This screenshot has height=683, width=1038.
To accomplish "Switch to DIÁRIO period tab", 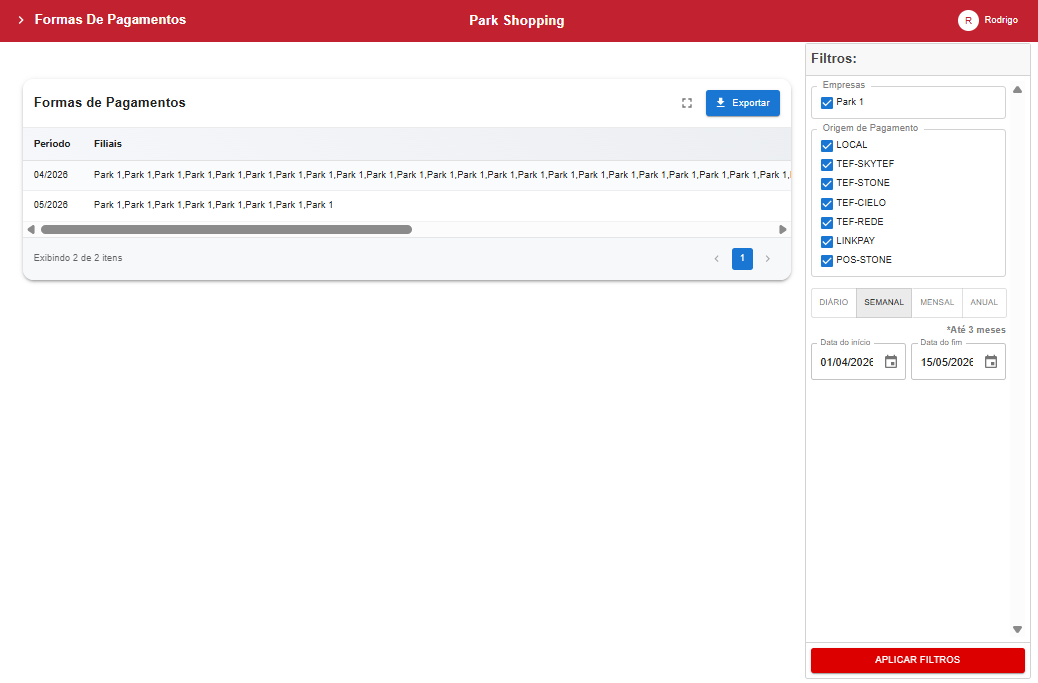I will pos(833,302).
